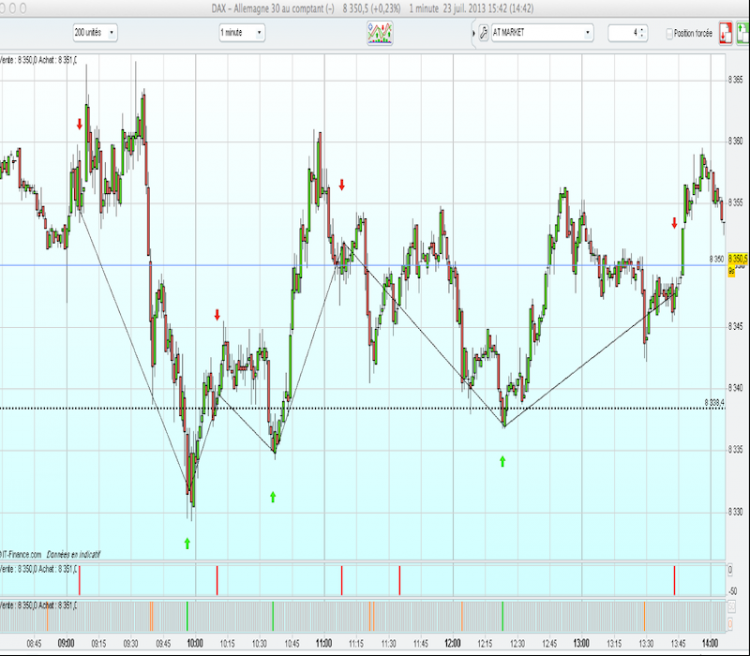Select the dotted 8 338,4 horizontal line
Image resolution: width=750 pixels, height=656 pixels.
tap(363, 408)
